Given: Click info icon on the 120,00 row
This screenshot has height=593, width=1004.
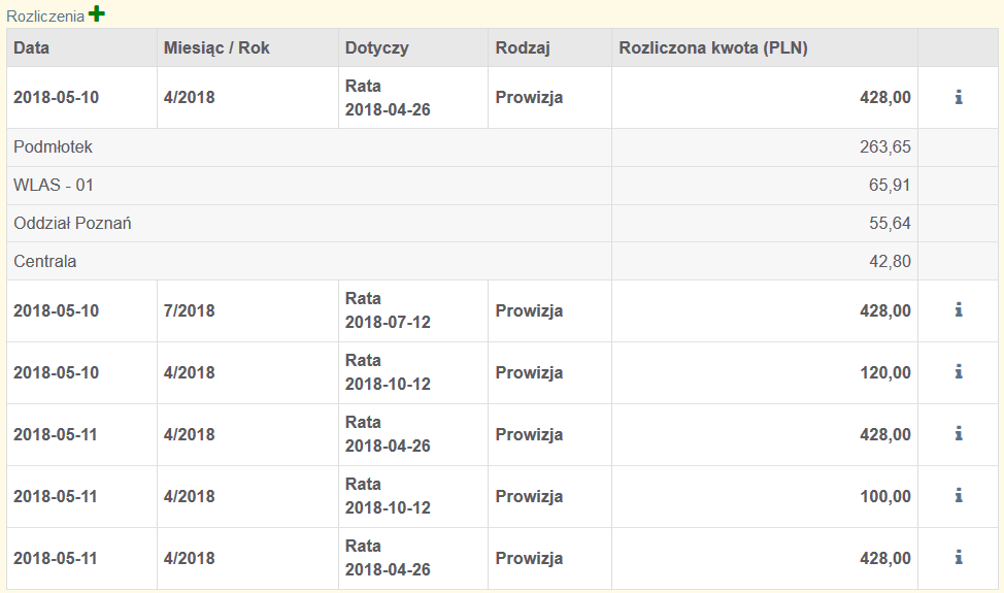Looking at the screenshot, I should 958,372.
